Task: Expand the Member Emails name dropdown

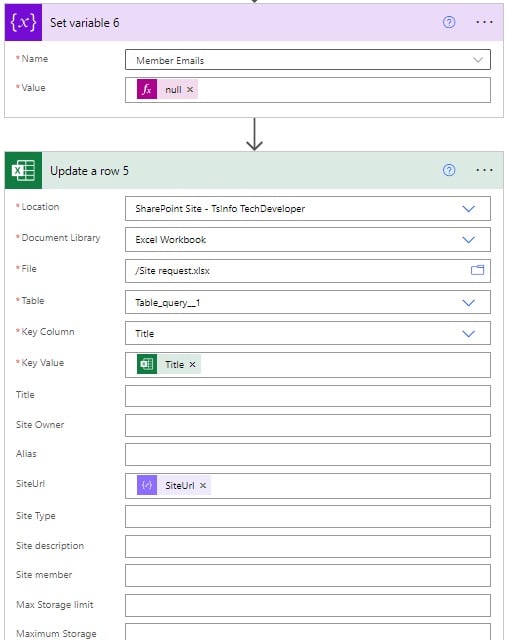Action: point(478,60)
